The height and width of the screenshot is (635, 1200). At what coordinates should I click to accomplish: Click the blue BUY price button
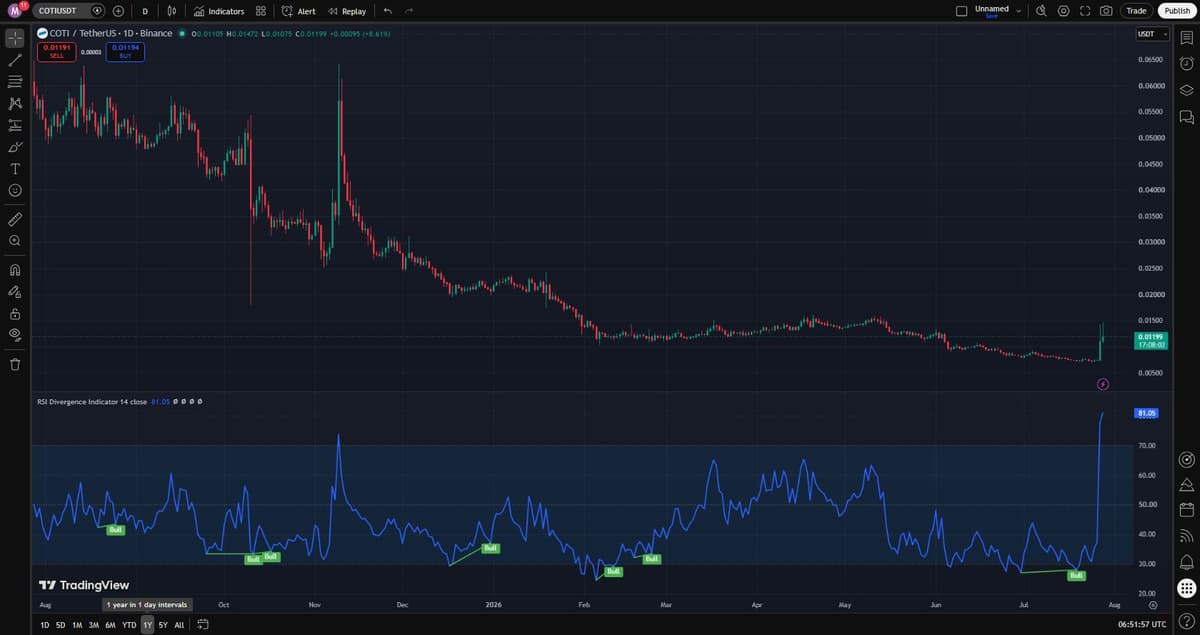point(125,50)
